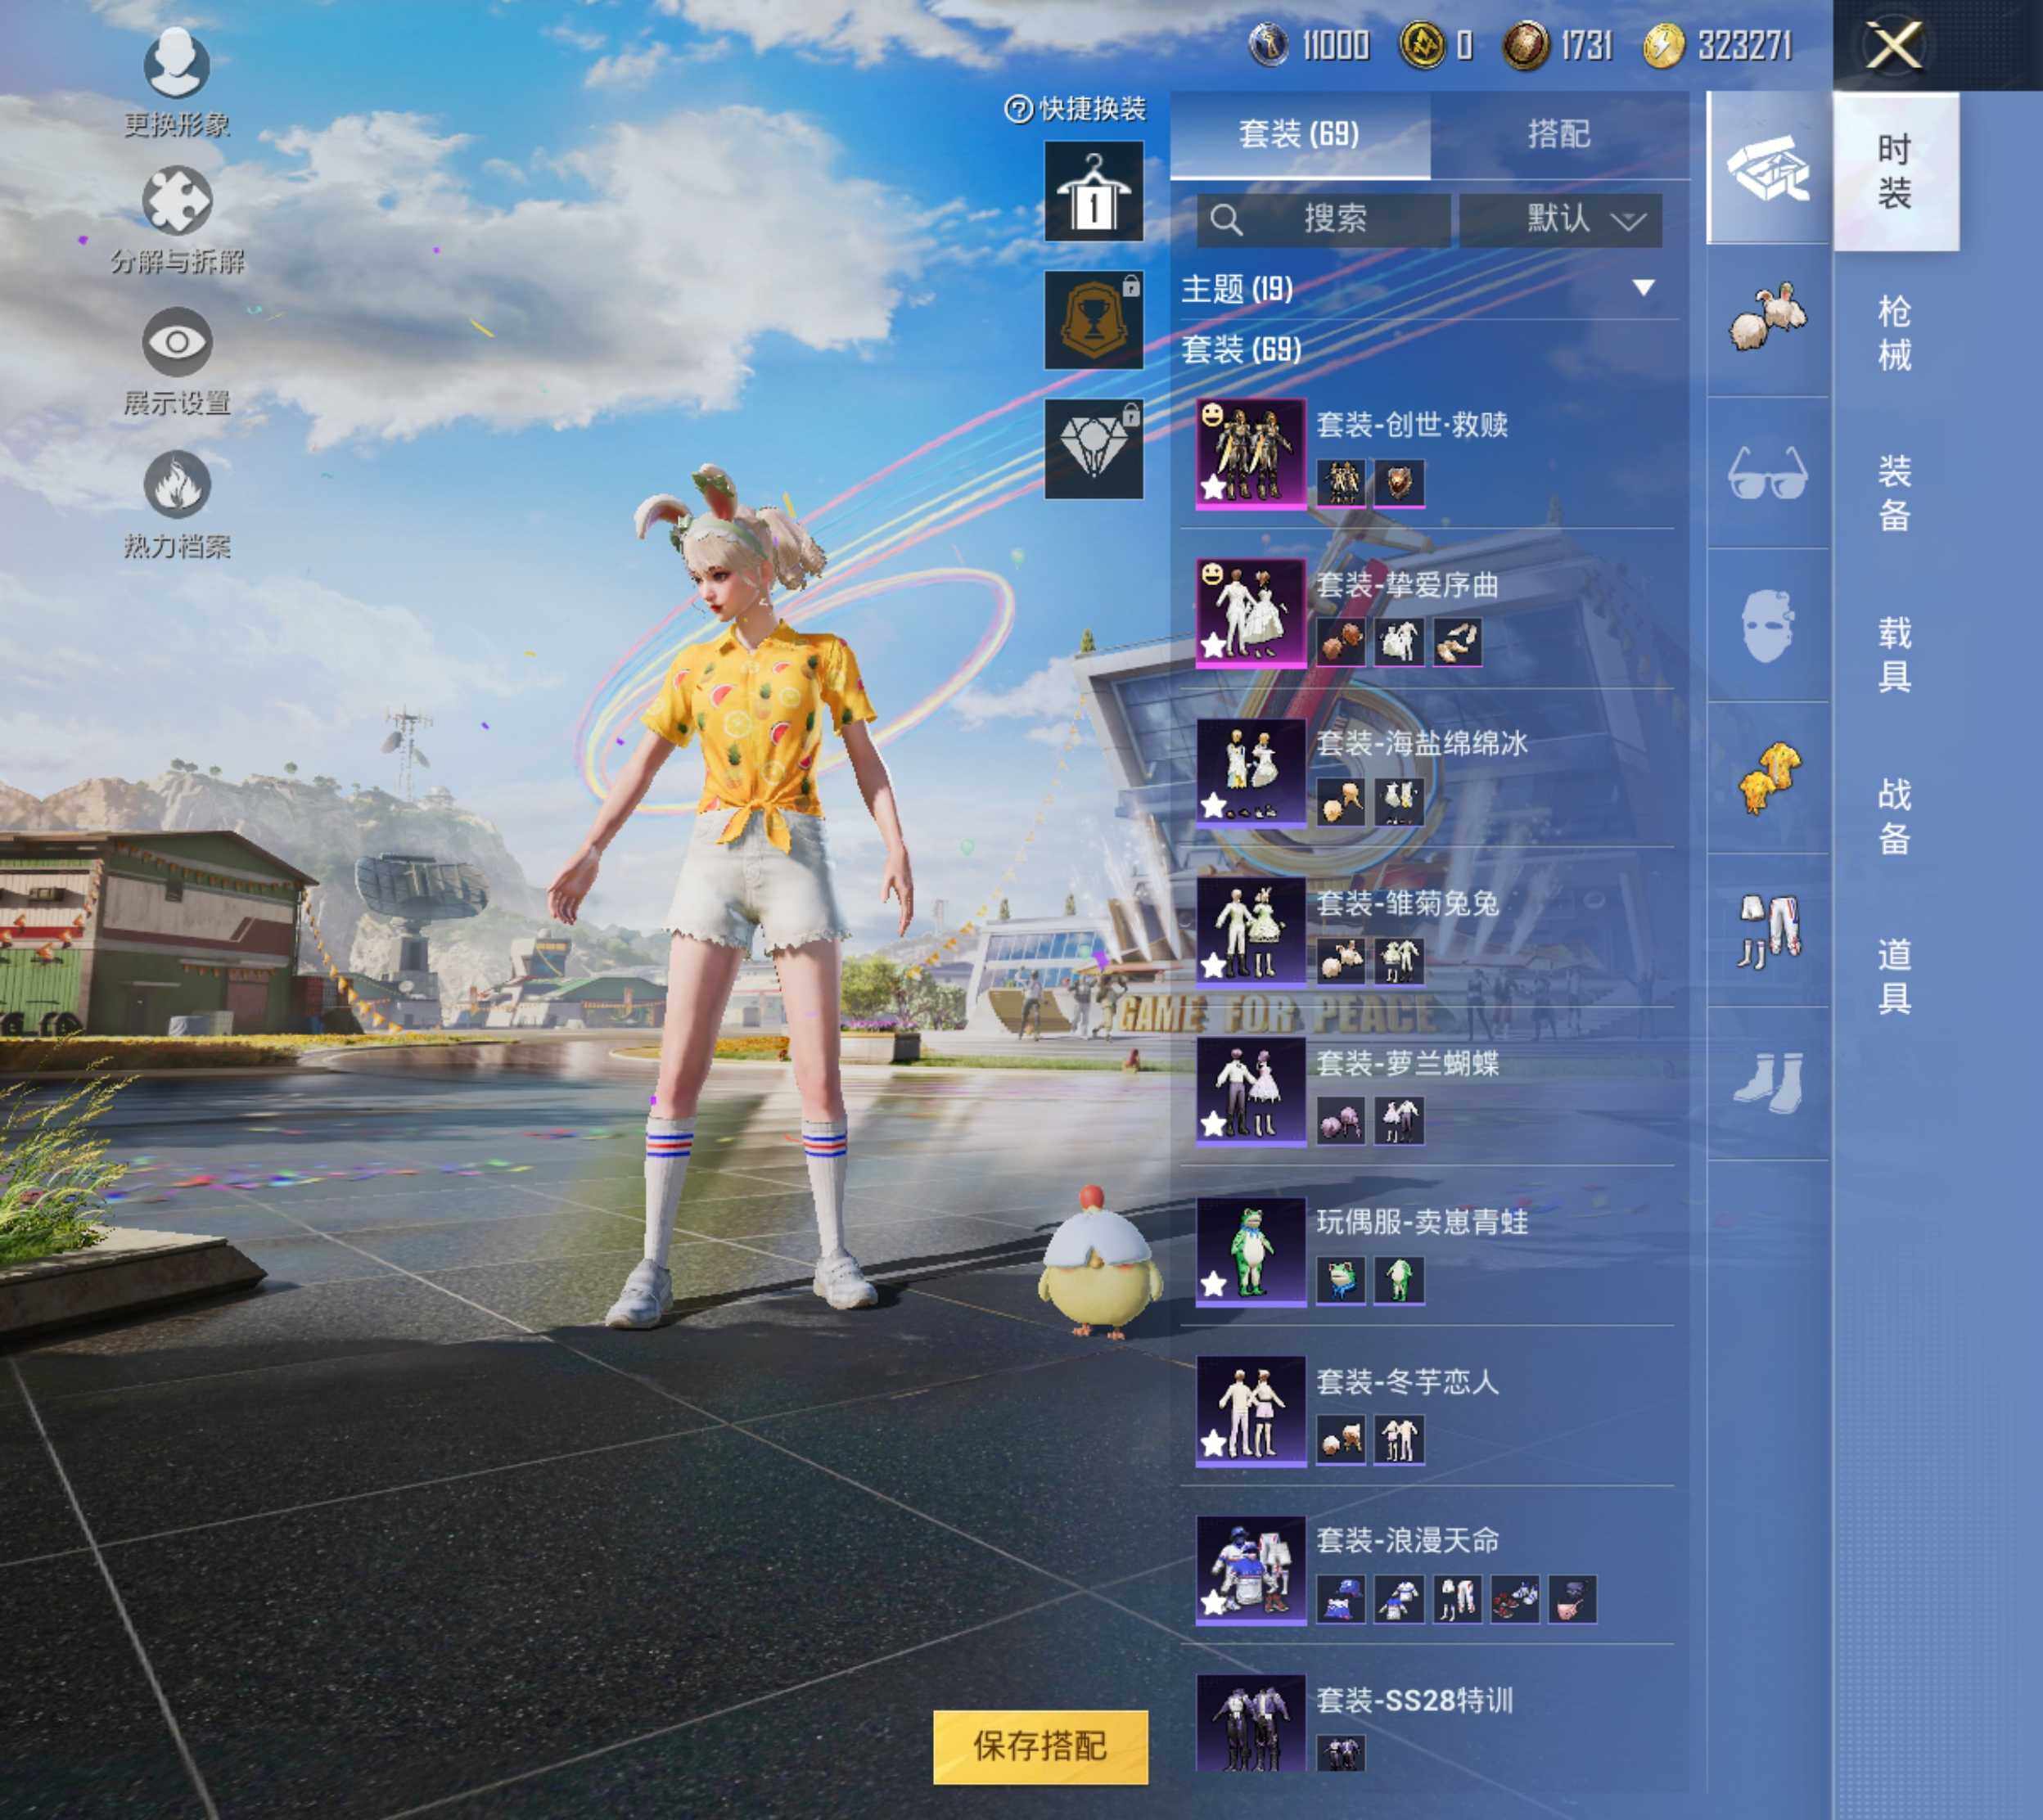
Task: Open the 更换形象 avatar icon
Action: pyautogui.click(x=177, y=64)
